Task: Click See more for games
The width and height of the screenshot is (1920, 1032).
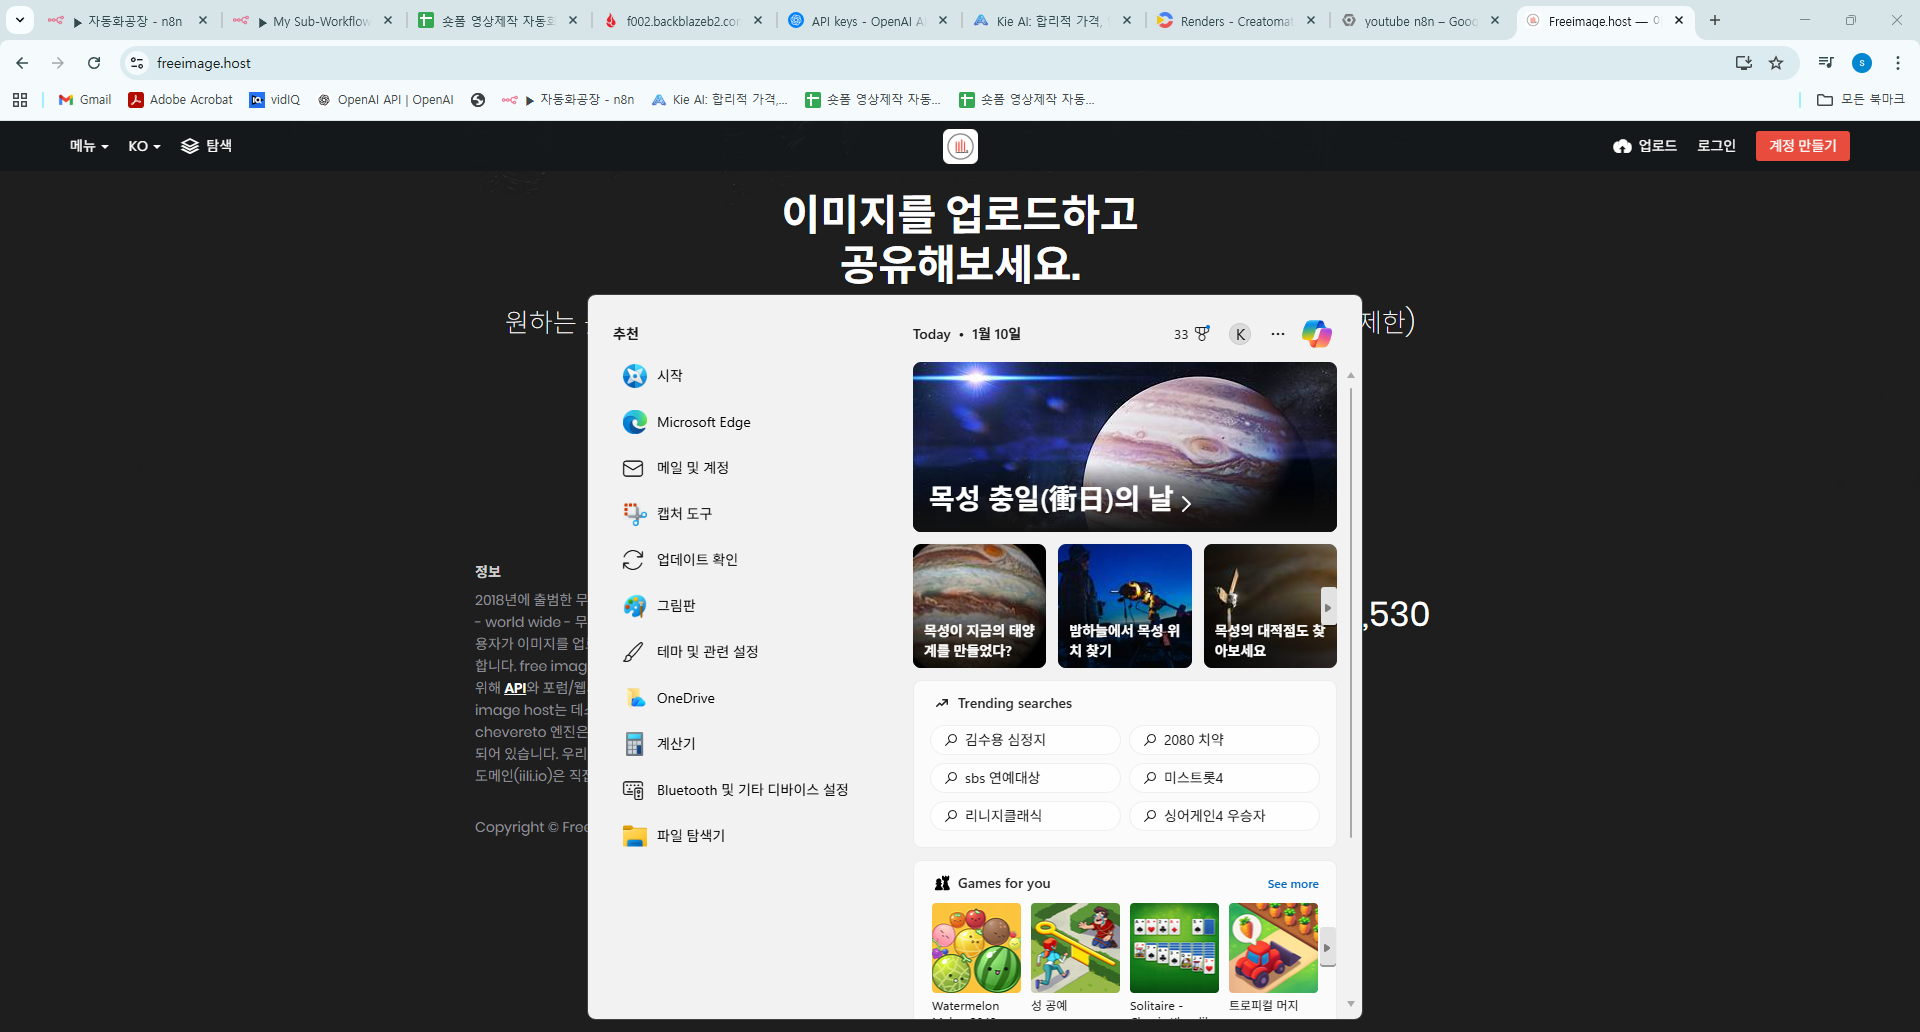Action: click(x=1293, y=884)
